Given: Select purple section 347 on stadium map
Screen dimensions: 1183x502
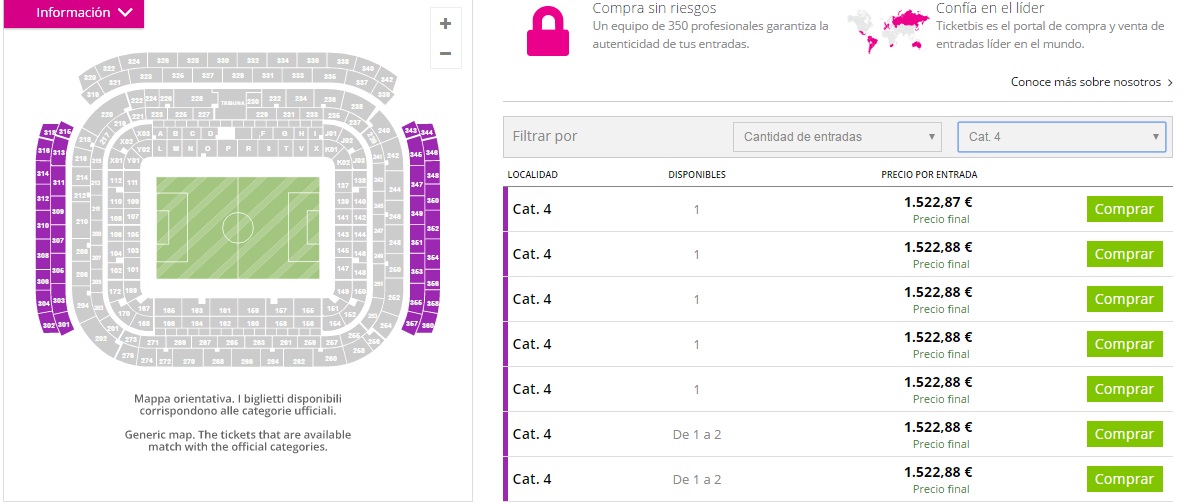Looking at the screenshot, I should click(x=417, y=185).
